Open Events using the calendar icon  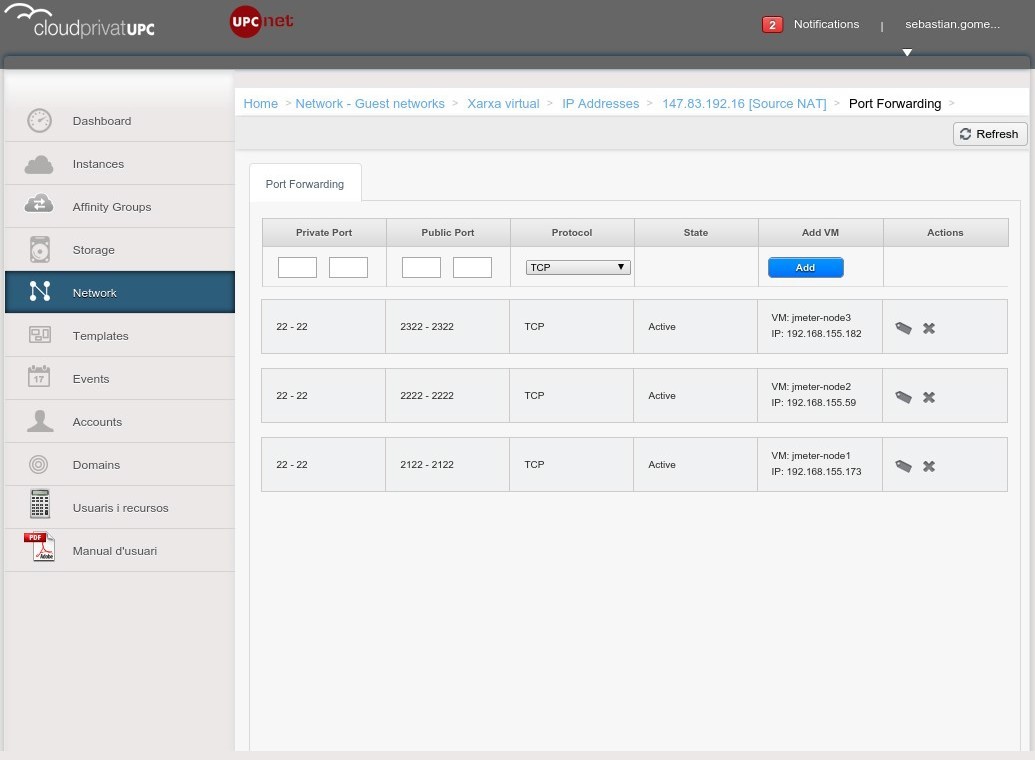39,378
